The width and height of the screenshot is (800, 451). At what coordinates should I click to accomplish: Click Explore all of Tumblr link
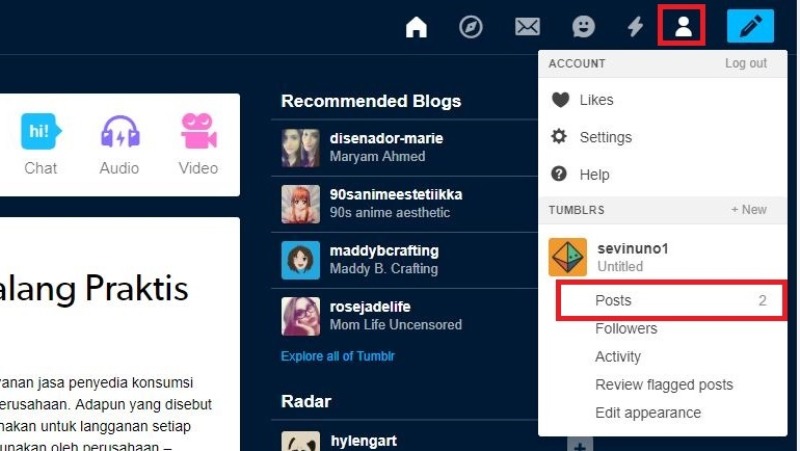337,356
